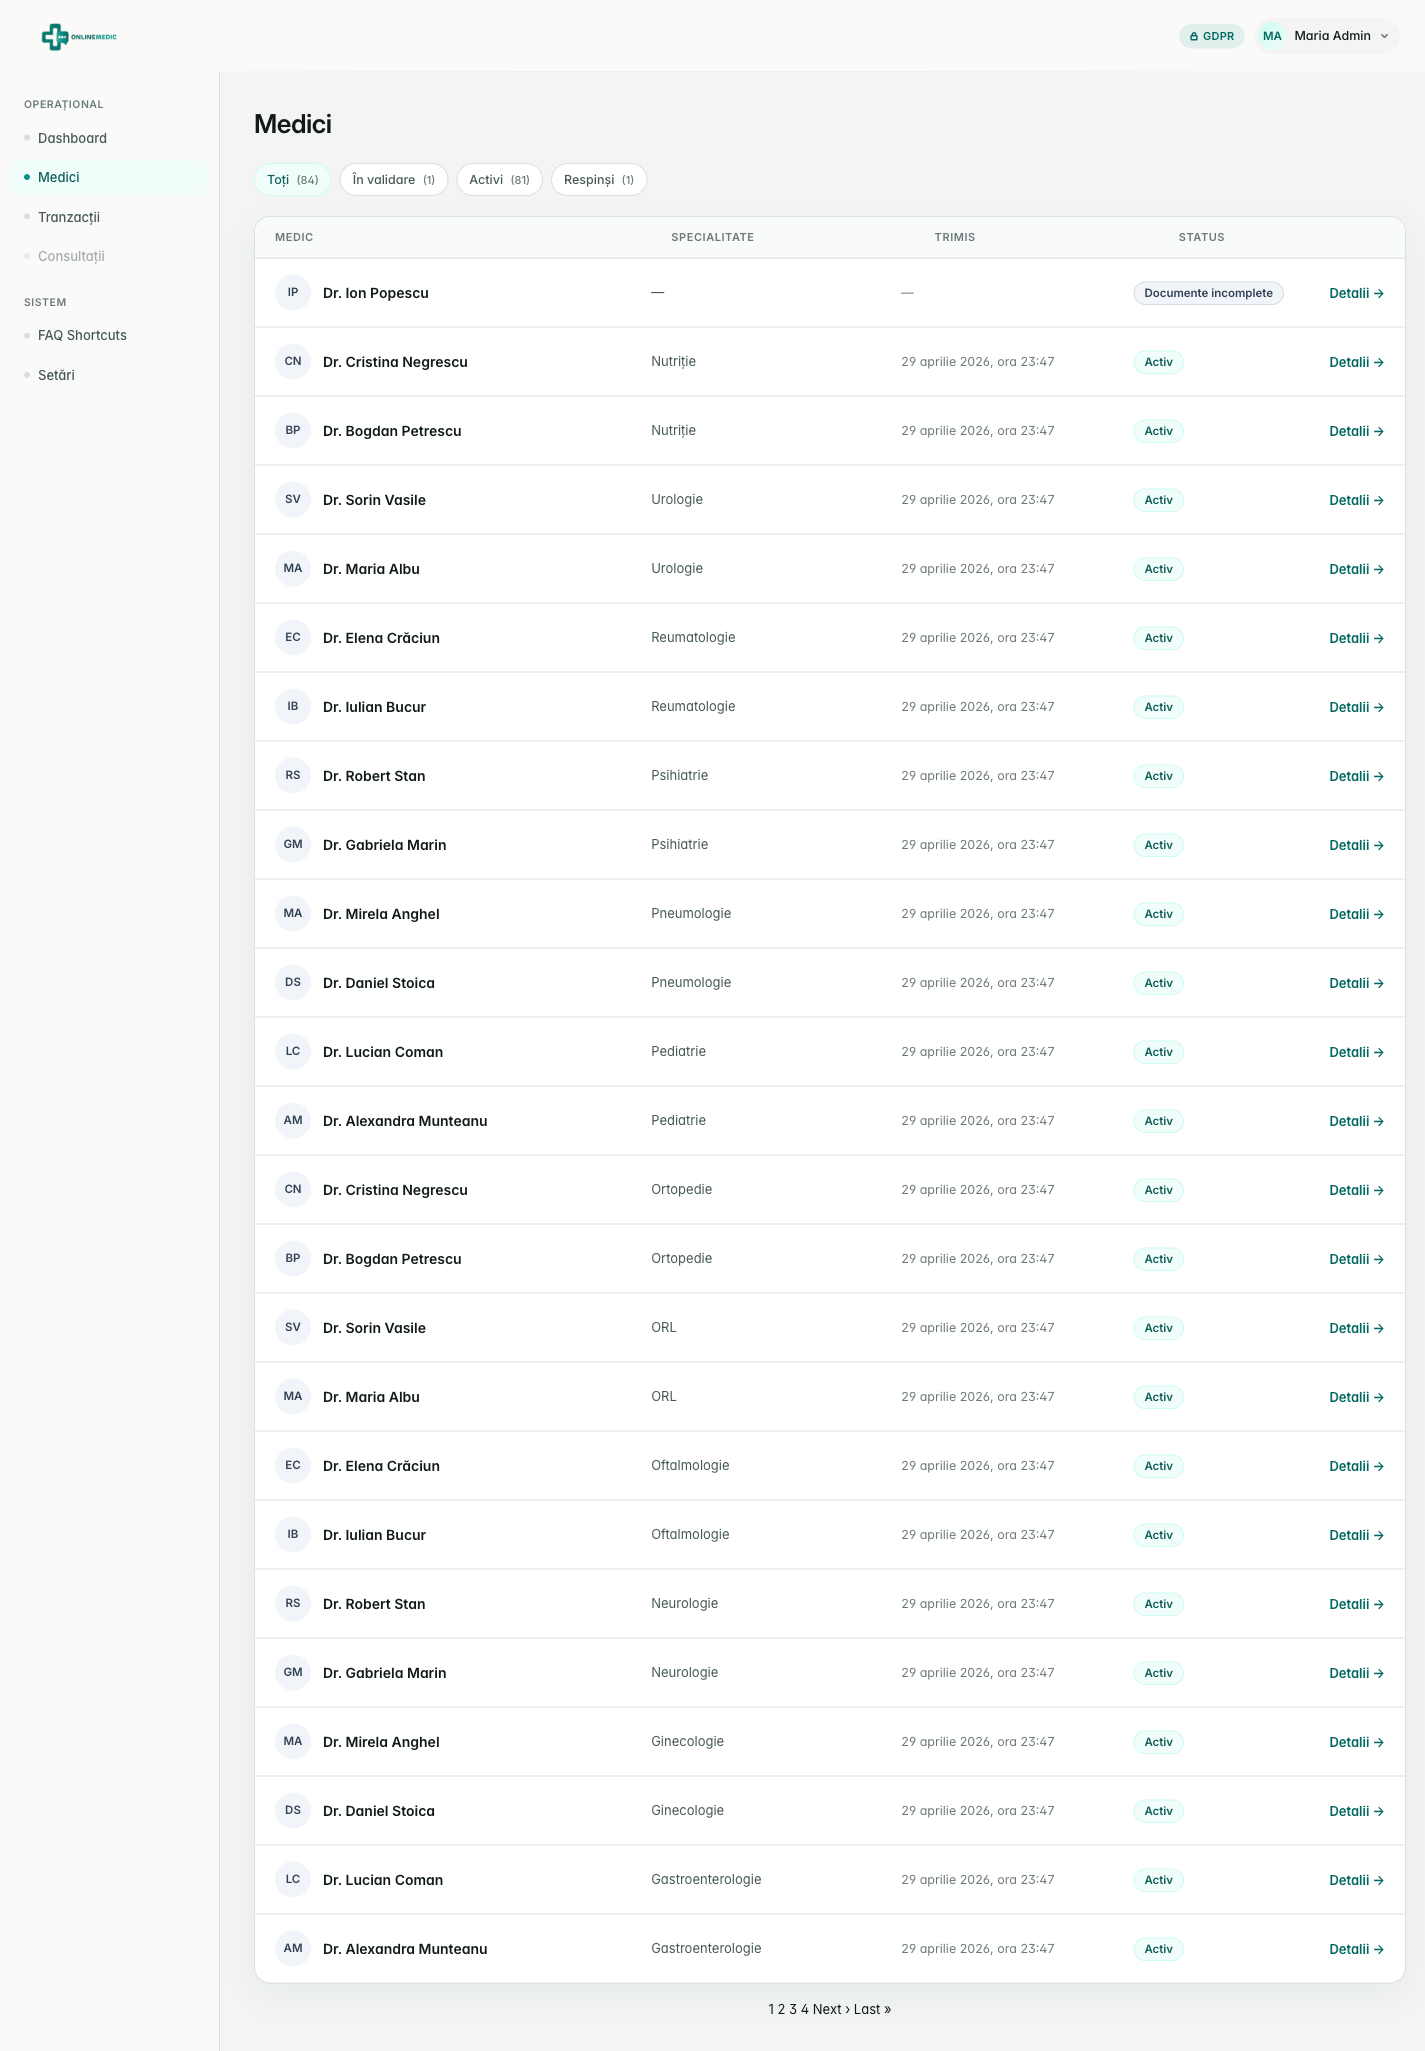The width and height of the screenshot is (1425, 2051).
Task: Go to pagination page 1
Action: (771, 2009)
